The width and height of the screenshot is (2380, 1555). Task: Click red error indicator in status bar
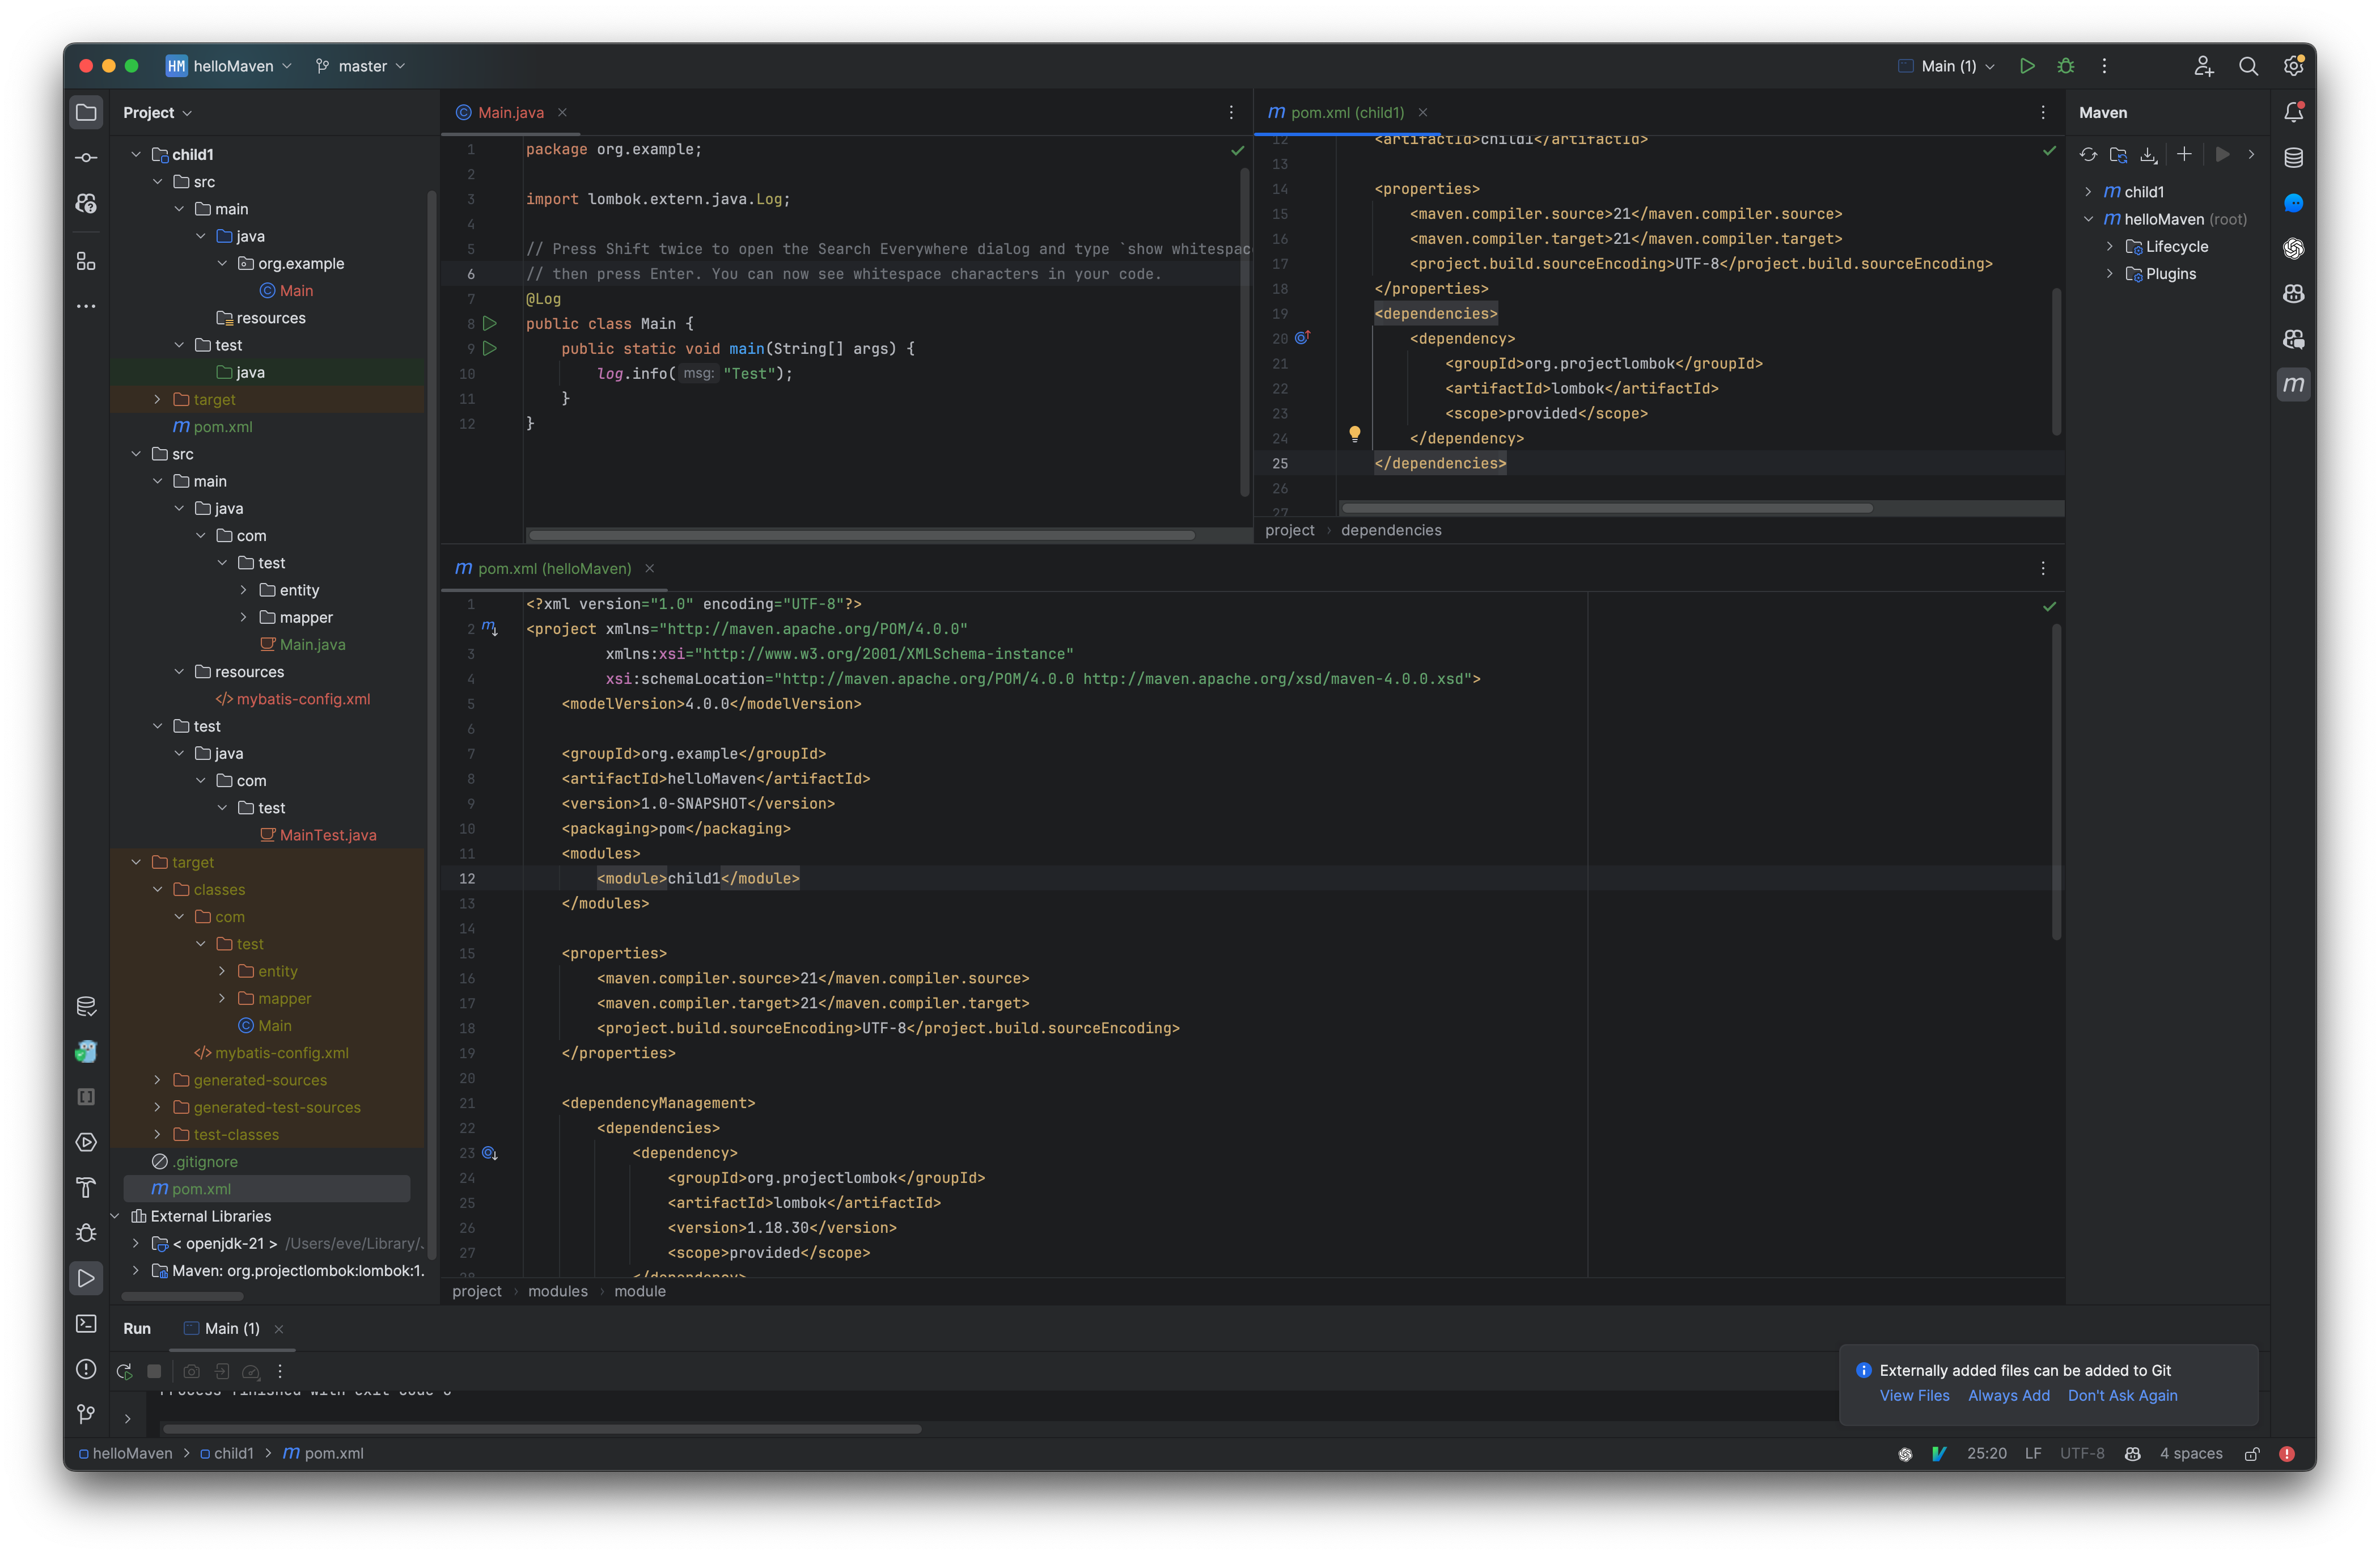point(2287,1454)
